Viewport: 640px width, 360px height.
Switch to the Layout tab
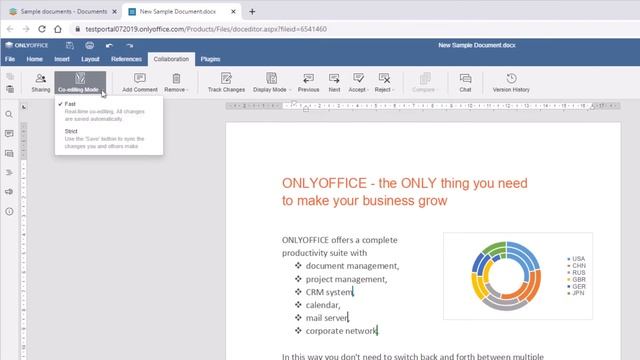tap(90, 59)
